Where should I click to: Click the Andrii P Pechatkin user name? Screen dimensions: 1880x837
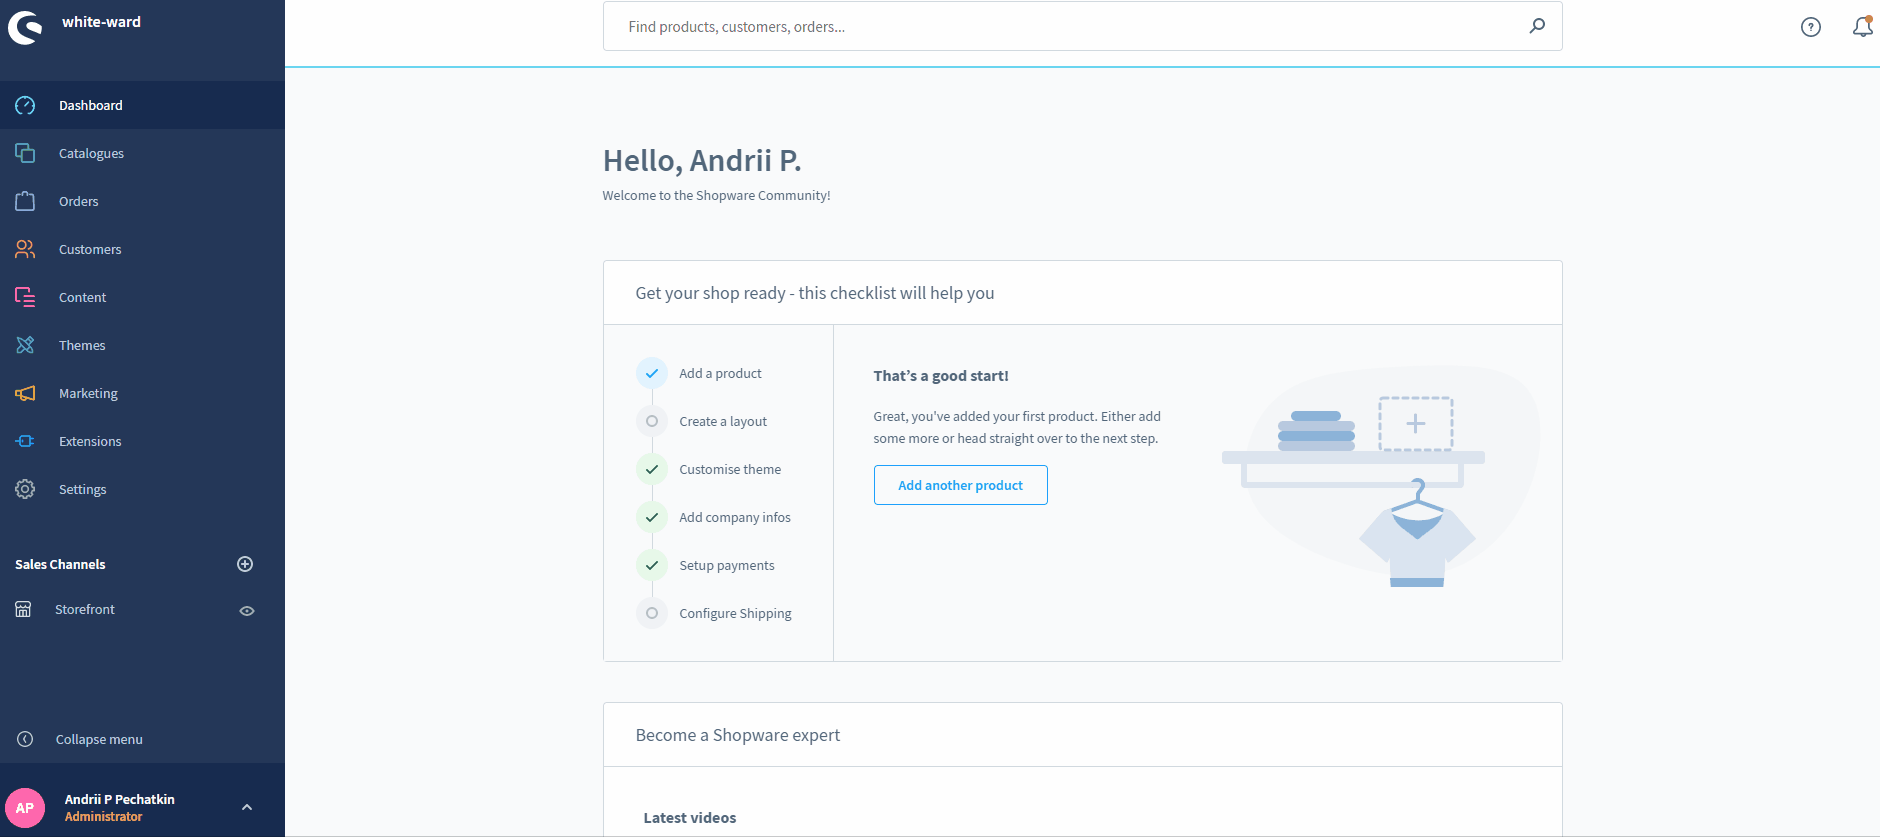[120, 799]
